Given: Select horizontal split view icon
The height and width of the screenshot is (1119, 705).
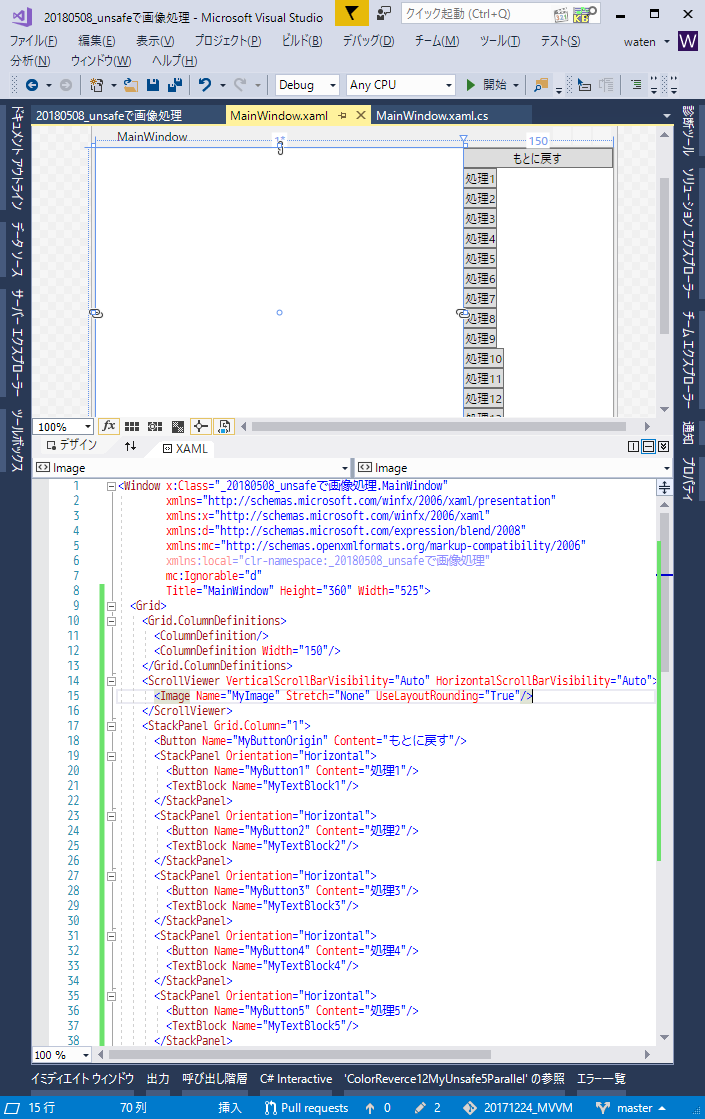Looking at the screenshot, I should click(x=649, y=447).
